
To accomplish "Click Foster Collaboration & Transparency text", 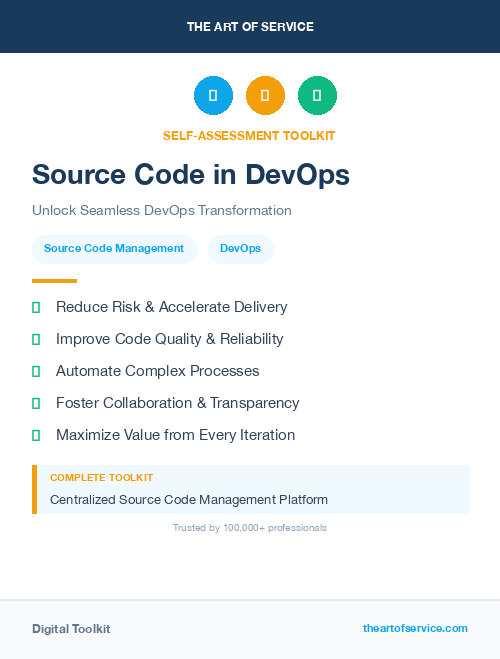I will (178, 403).
